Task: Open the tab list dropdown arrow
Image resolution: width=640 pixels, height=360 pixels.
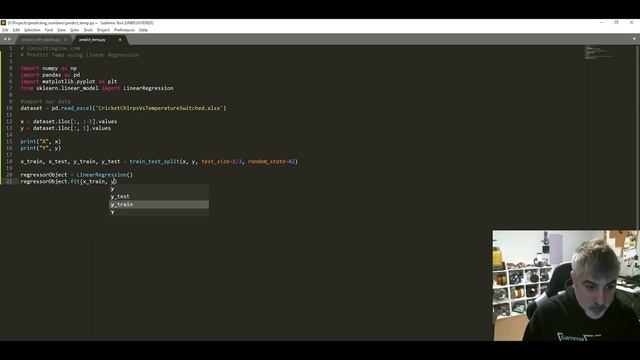Action: click(634, 39)
